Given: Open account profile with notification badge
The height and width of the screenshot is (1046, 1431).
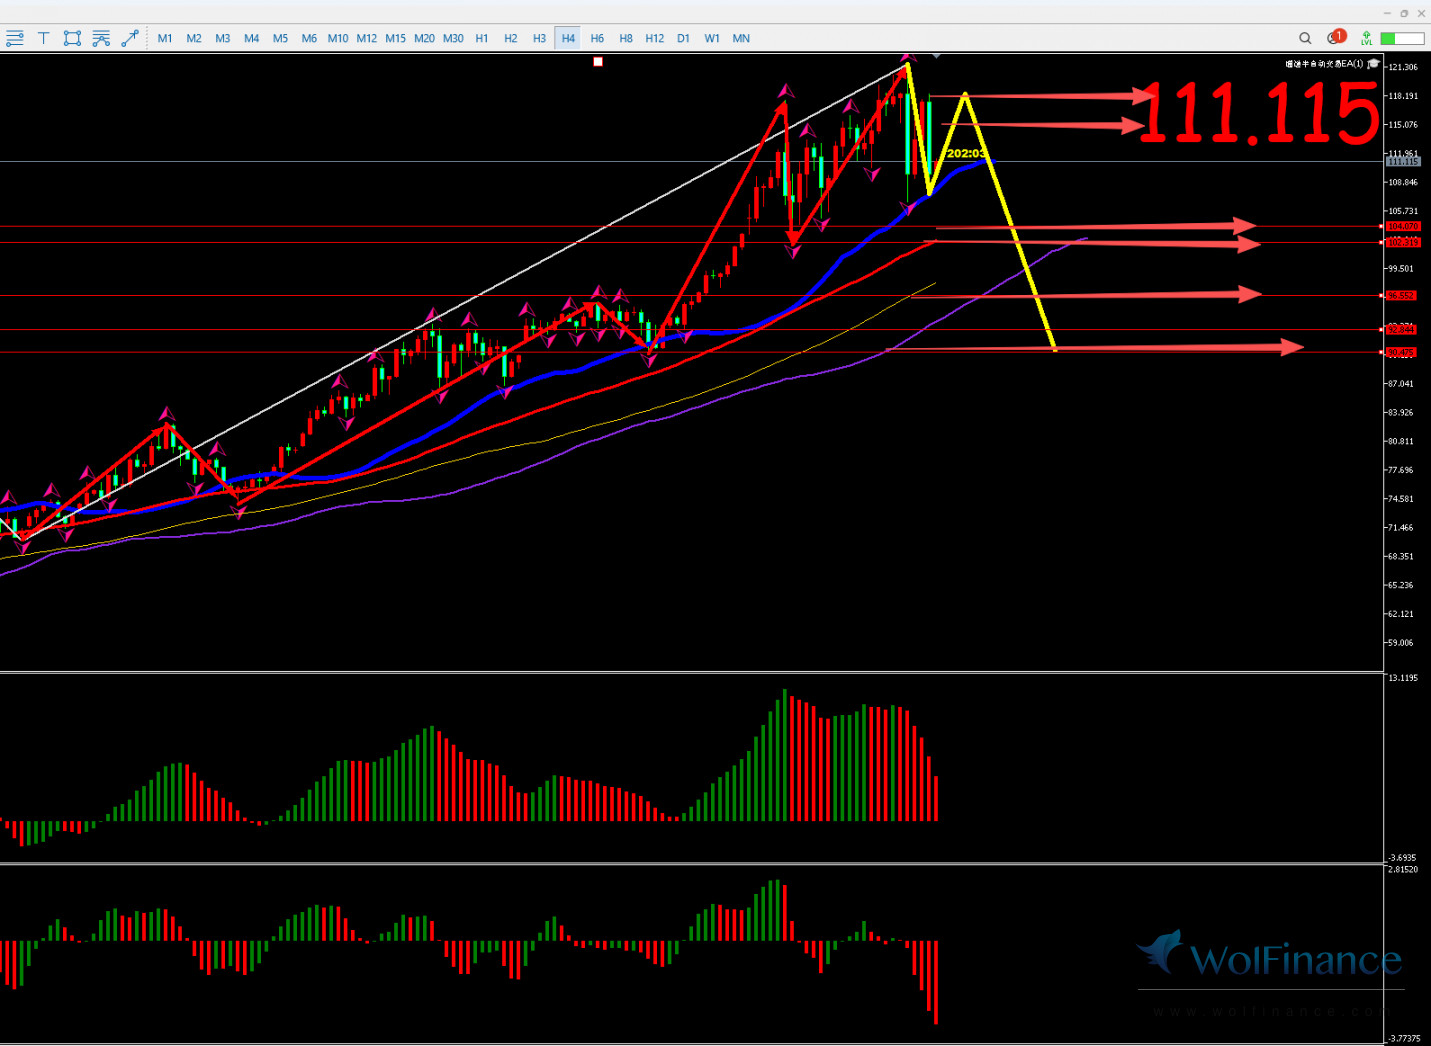Looking at the screenshot, I should (1335, 38).
